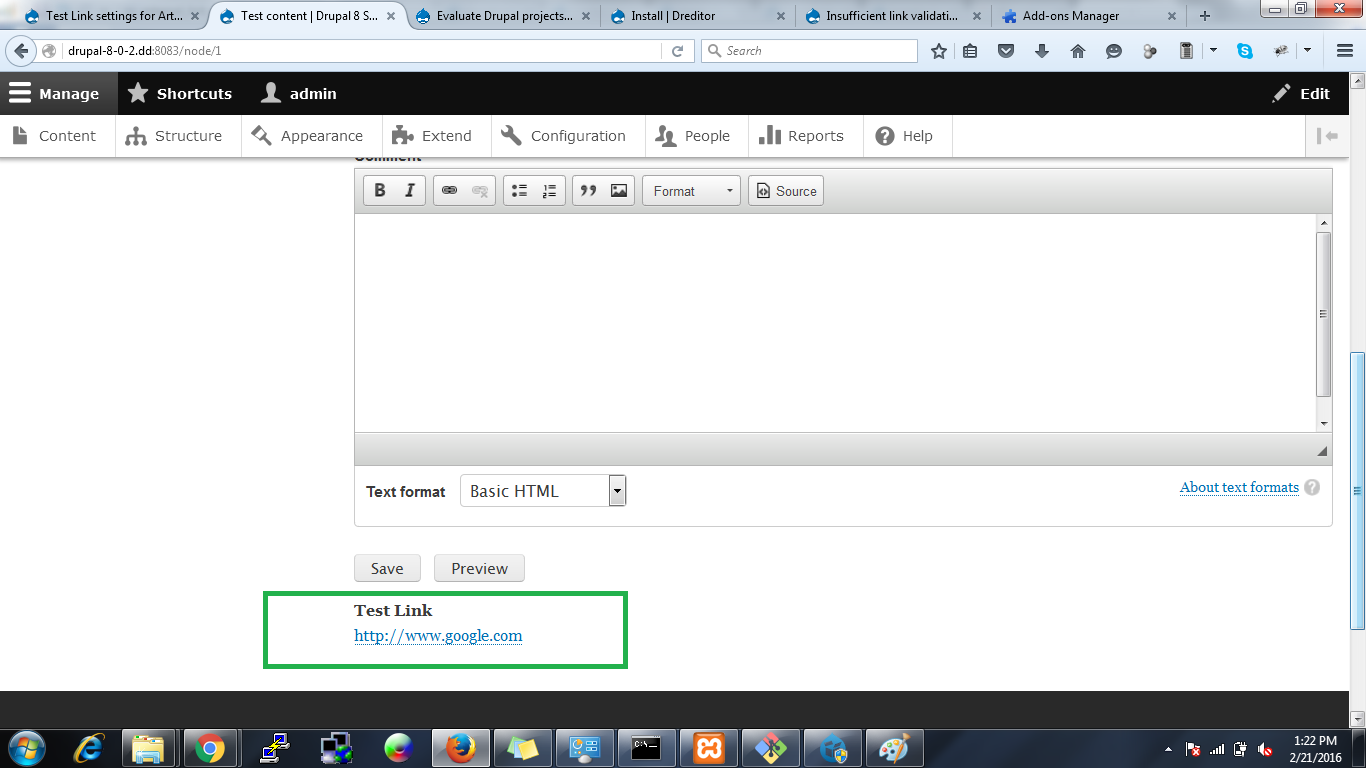This screenshot has width=1366, height=768.
Task: Open the image insert dialog
Action: 617,189
